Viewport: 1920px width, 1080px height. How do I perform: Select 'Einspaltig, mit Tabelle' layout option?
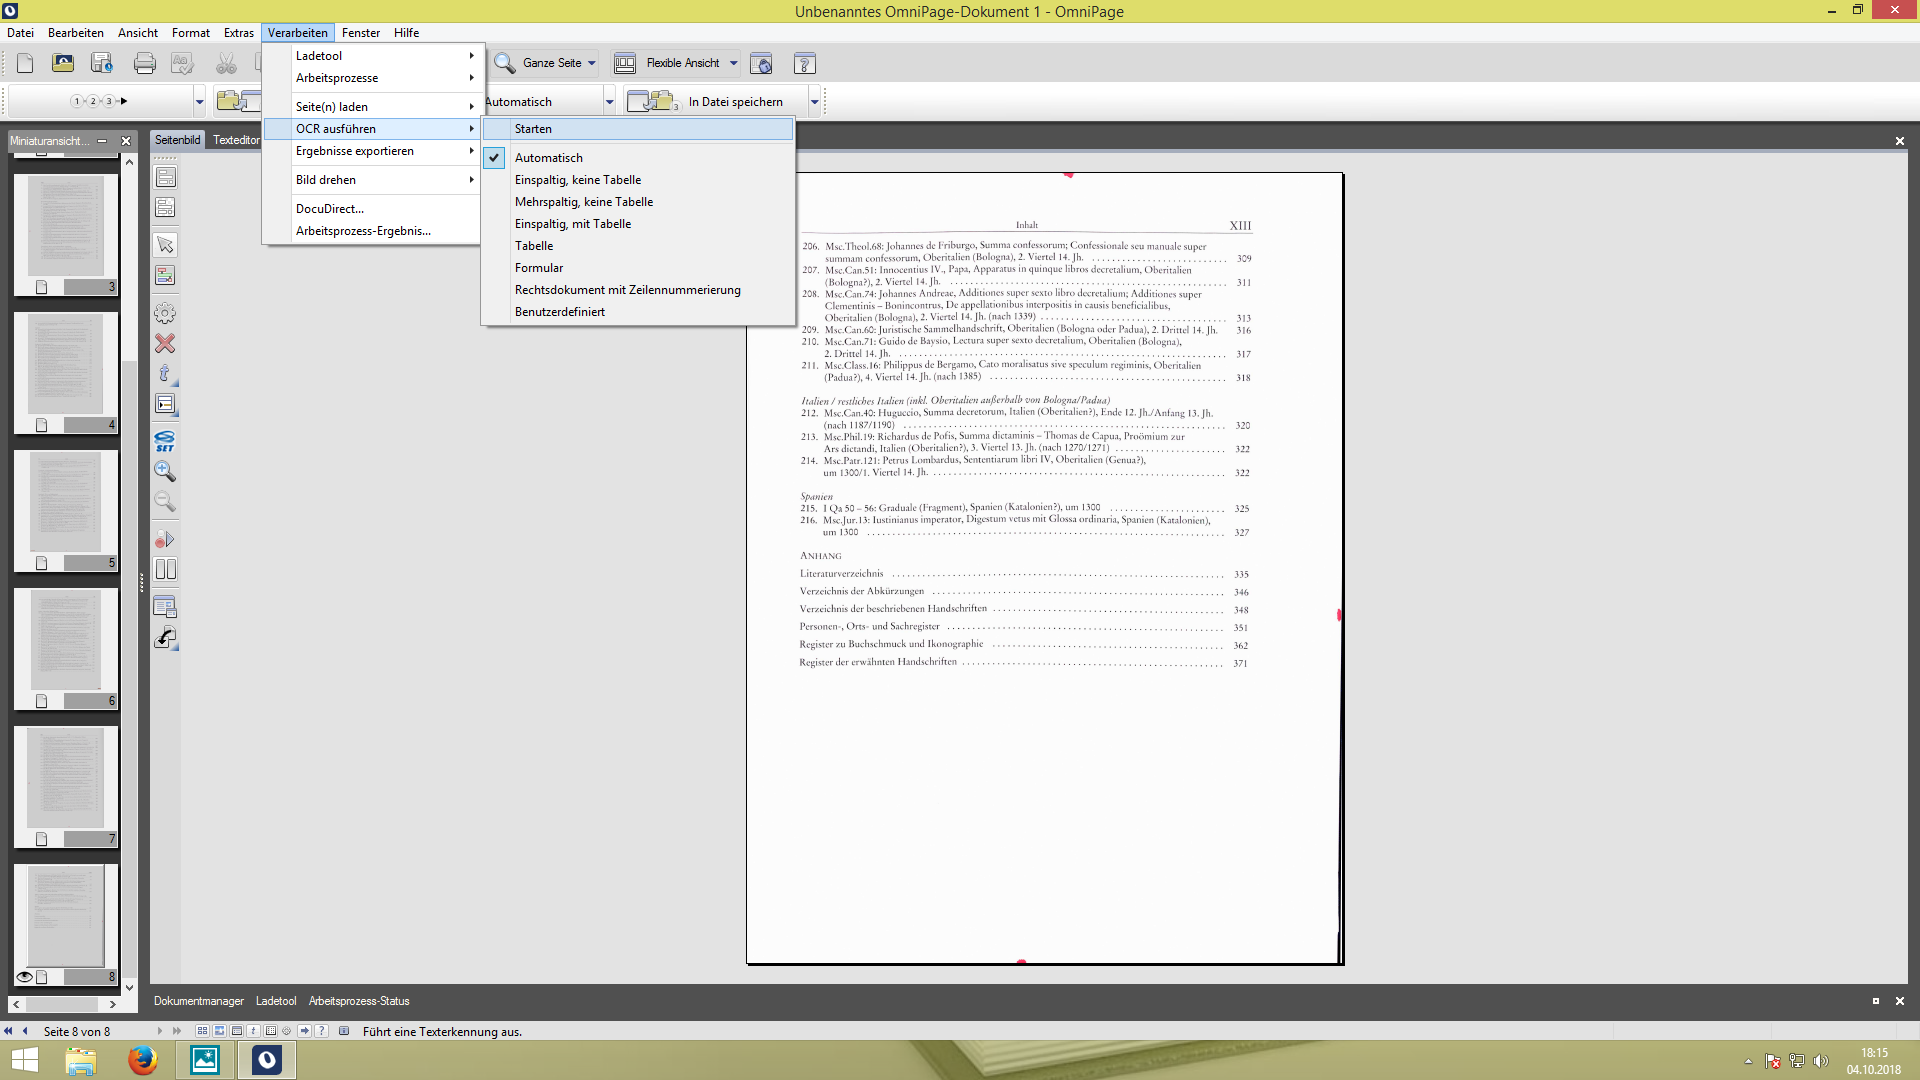coord(638,224)
